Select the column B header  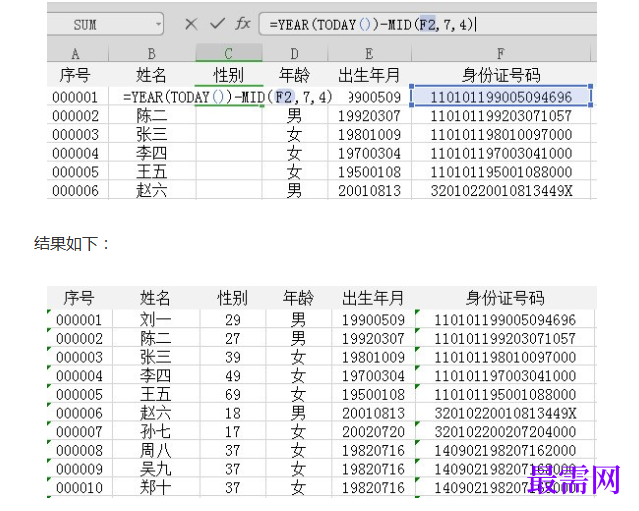point(151,54)
